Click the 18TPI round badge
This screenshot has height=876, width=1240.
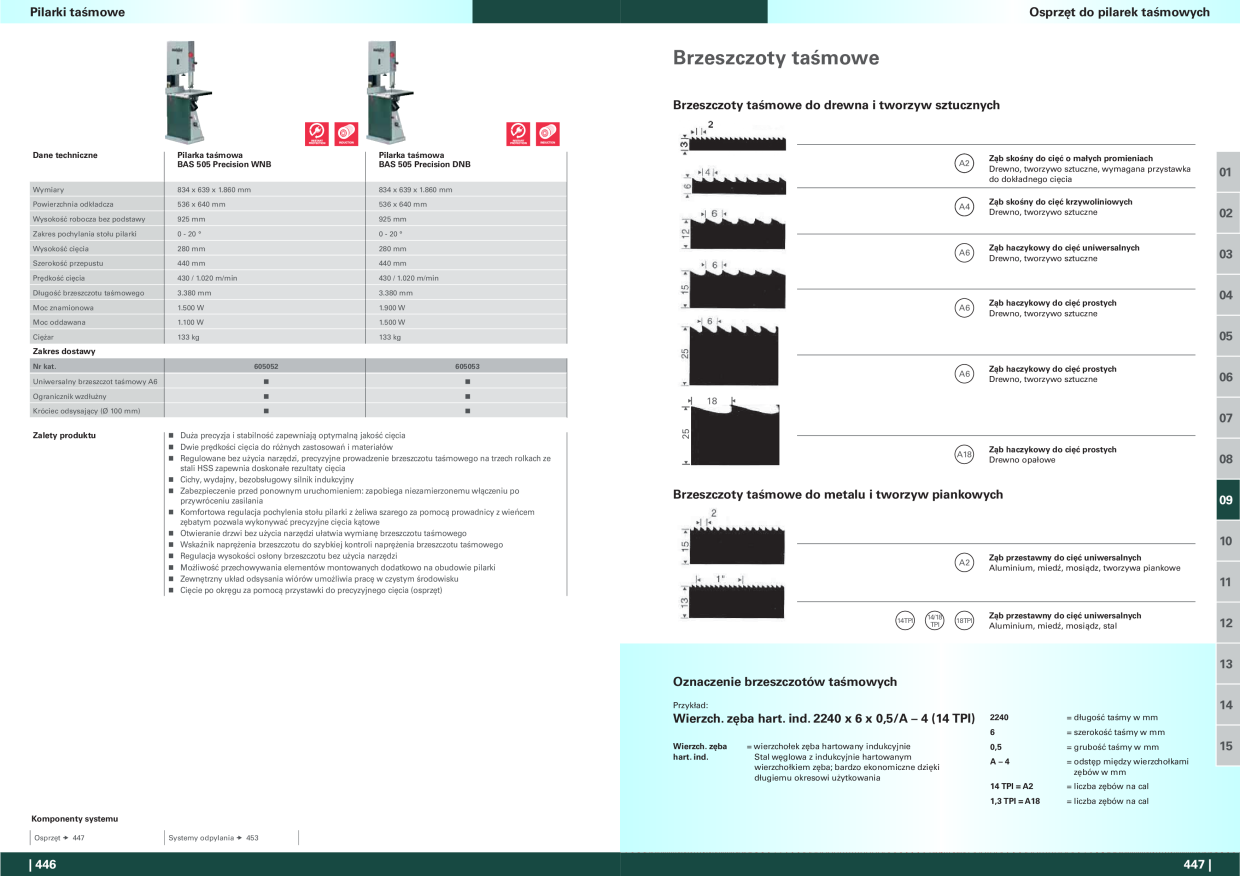pyautogui.click(x=965, y=621)
